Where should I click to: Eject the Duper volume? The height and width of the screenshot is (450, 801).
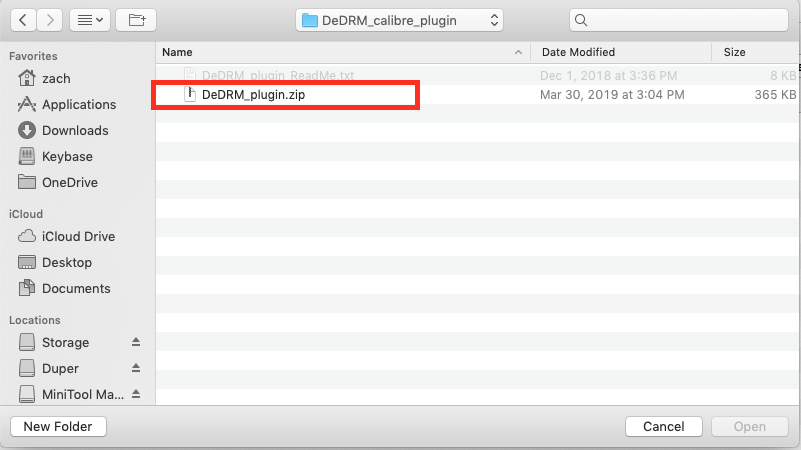click(136, 368)
